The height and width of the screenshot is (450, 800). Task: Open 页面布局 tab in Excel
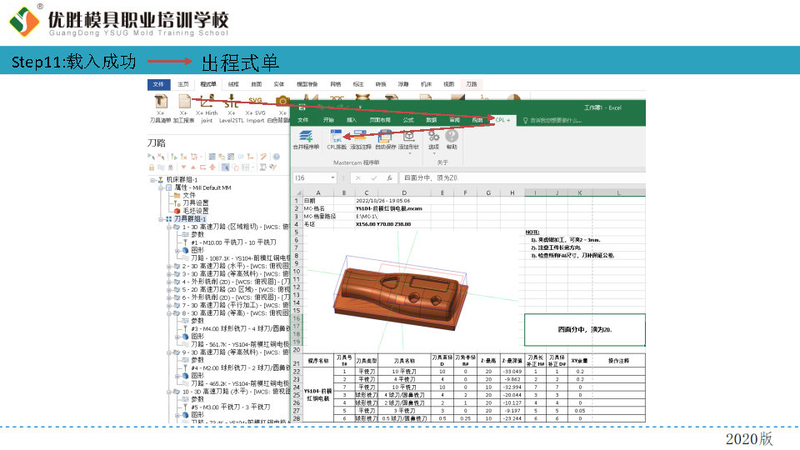click(380, 120)
